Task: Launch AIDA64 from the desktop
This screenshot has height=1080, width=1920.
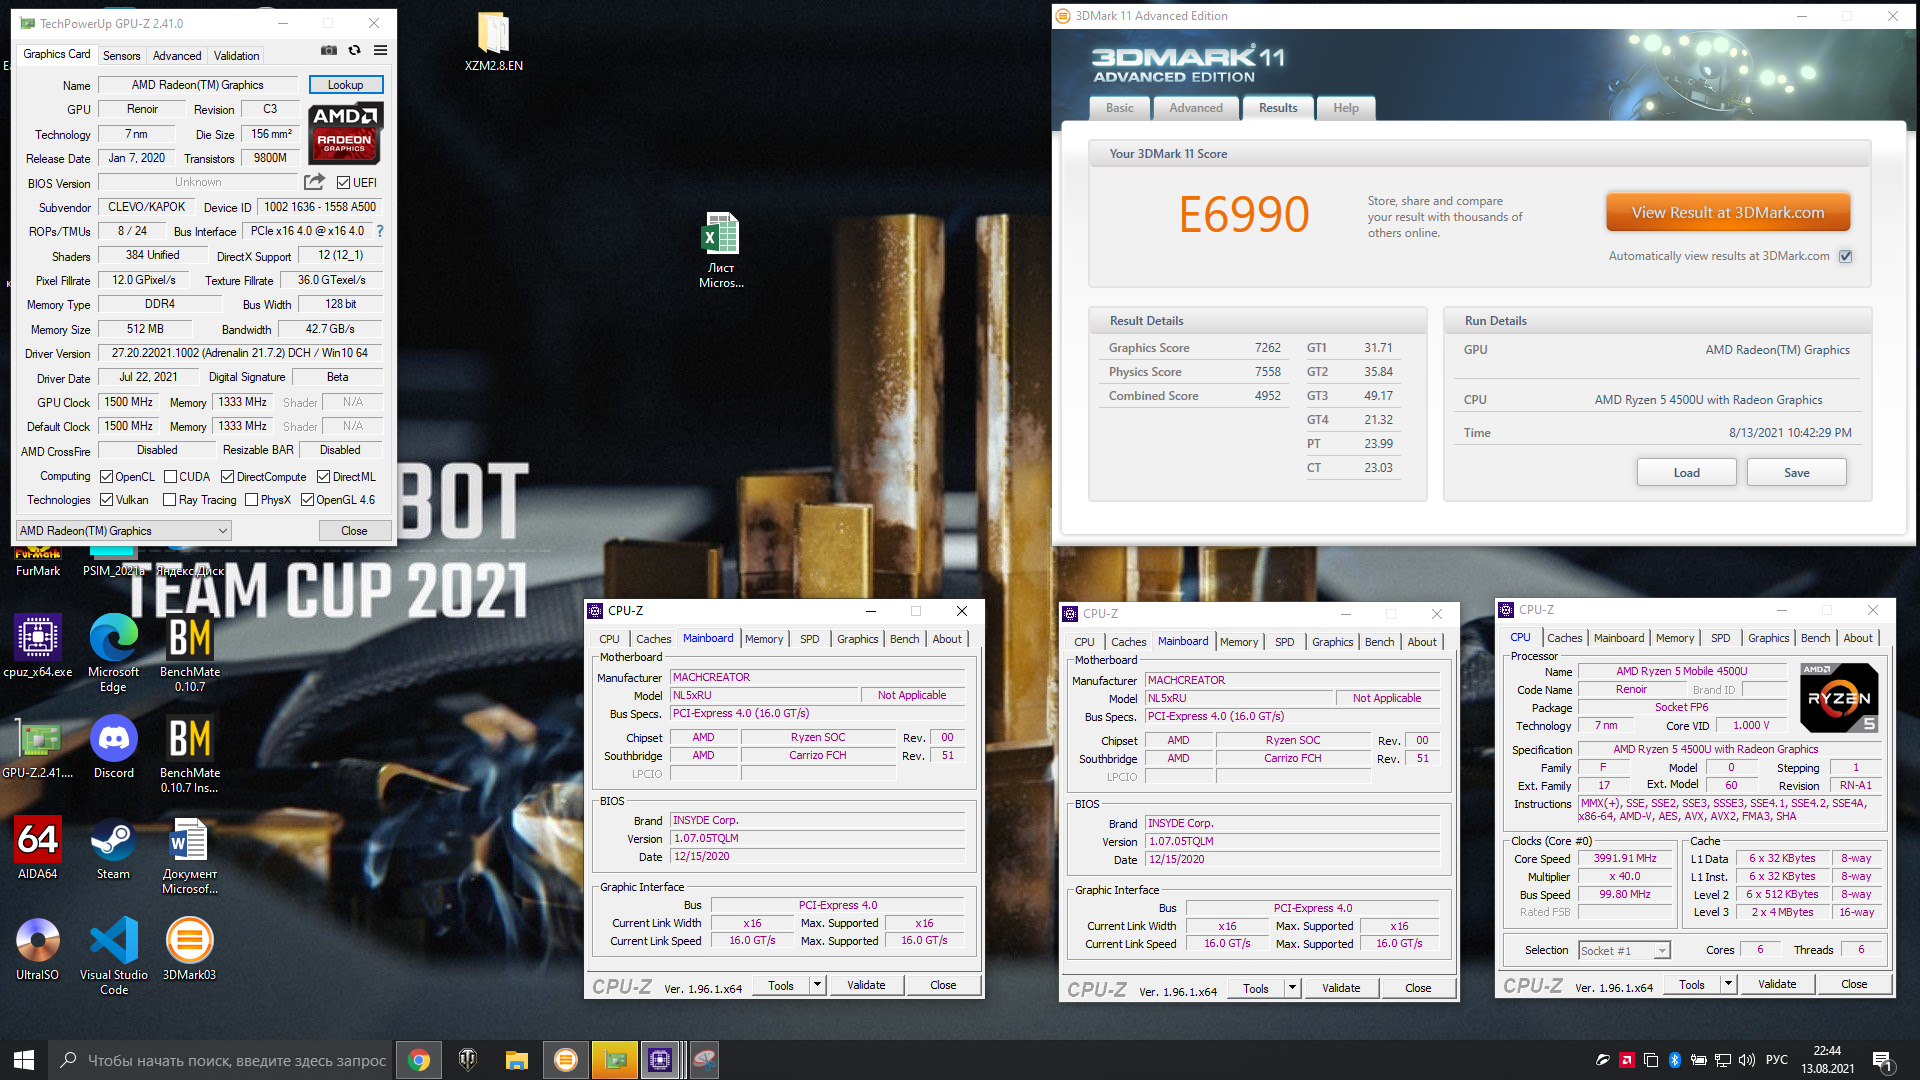Action: (38, 848)
